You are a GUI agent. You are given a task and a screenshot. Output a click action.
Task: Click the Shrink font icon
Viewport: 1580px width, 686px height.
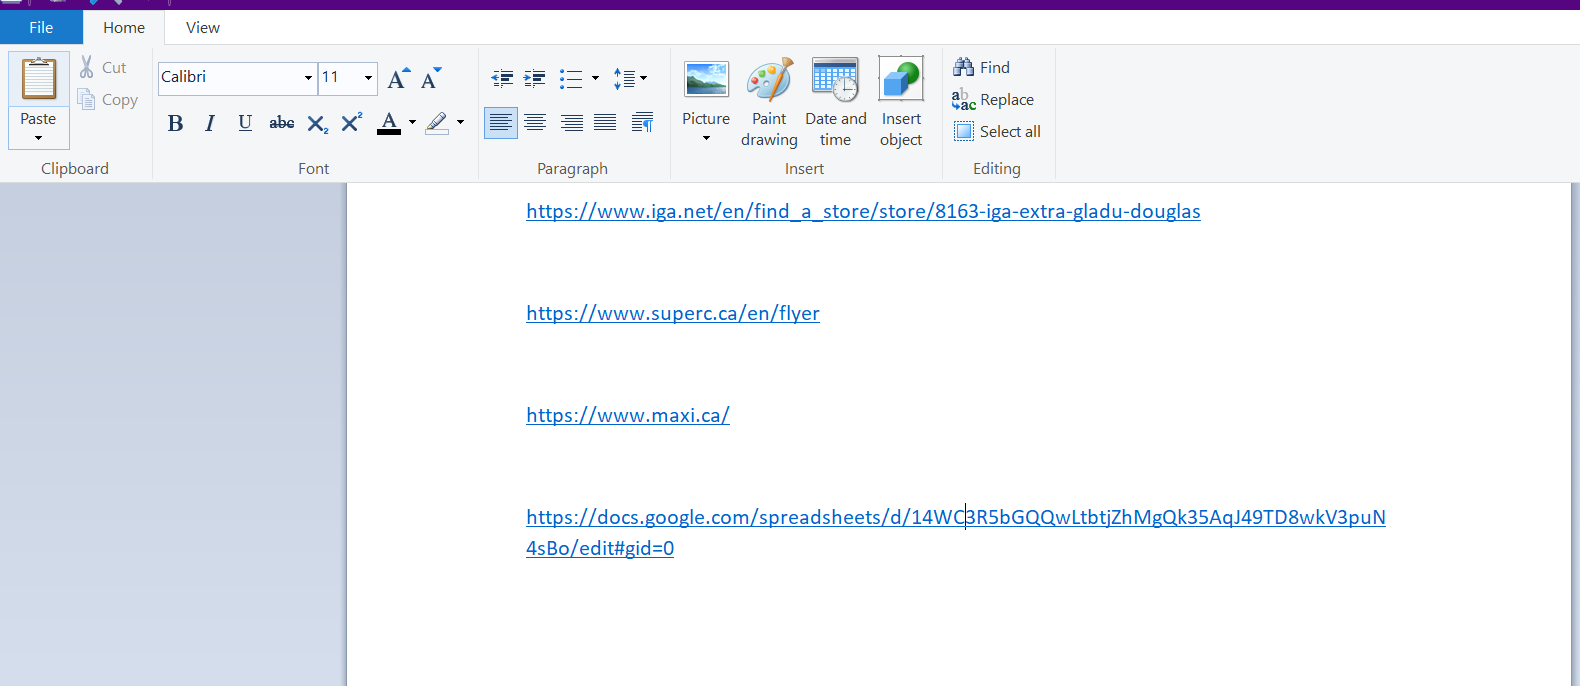point(431,78)
